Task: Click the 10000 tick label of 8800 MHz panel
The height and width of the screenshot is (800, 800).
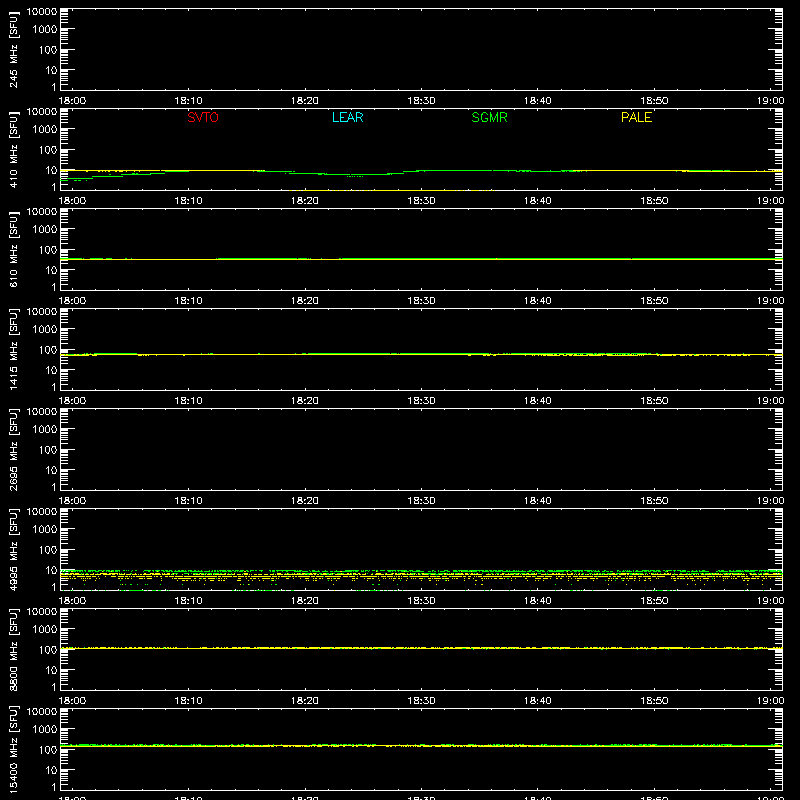Action: click(x=42, y=612)
